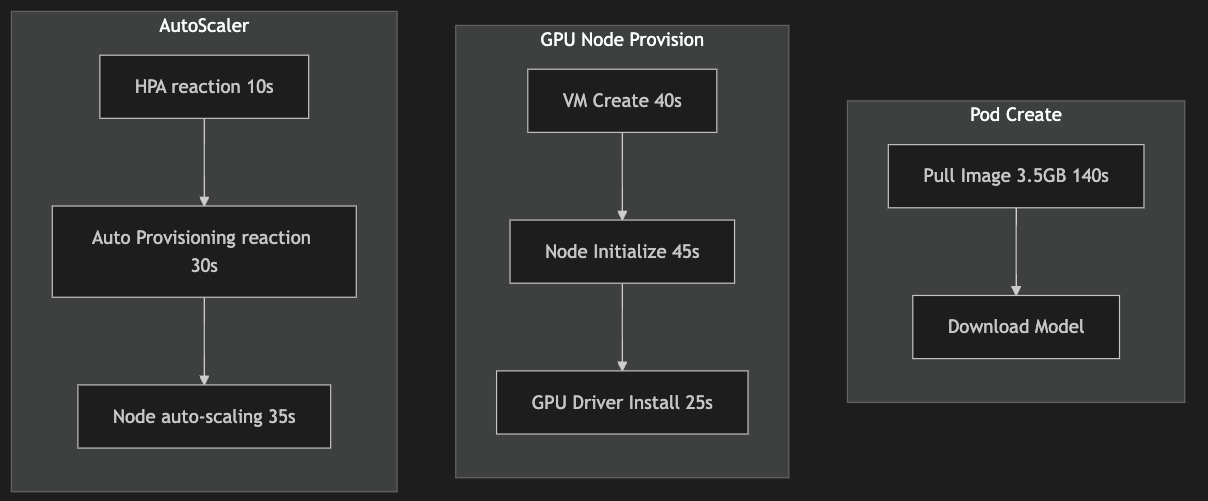Screen dimensions: 1208x501
Task: Click empty space below Download Model in Pod Create
Action: [x=1016, y=381]
